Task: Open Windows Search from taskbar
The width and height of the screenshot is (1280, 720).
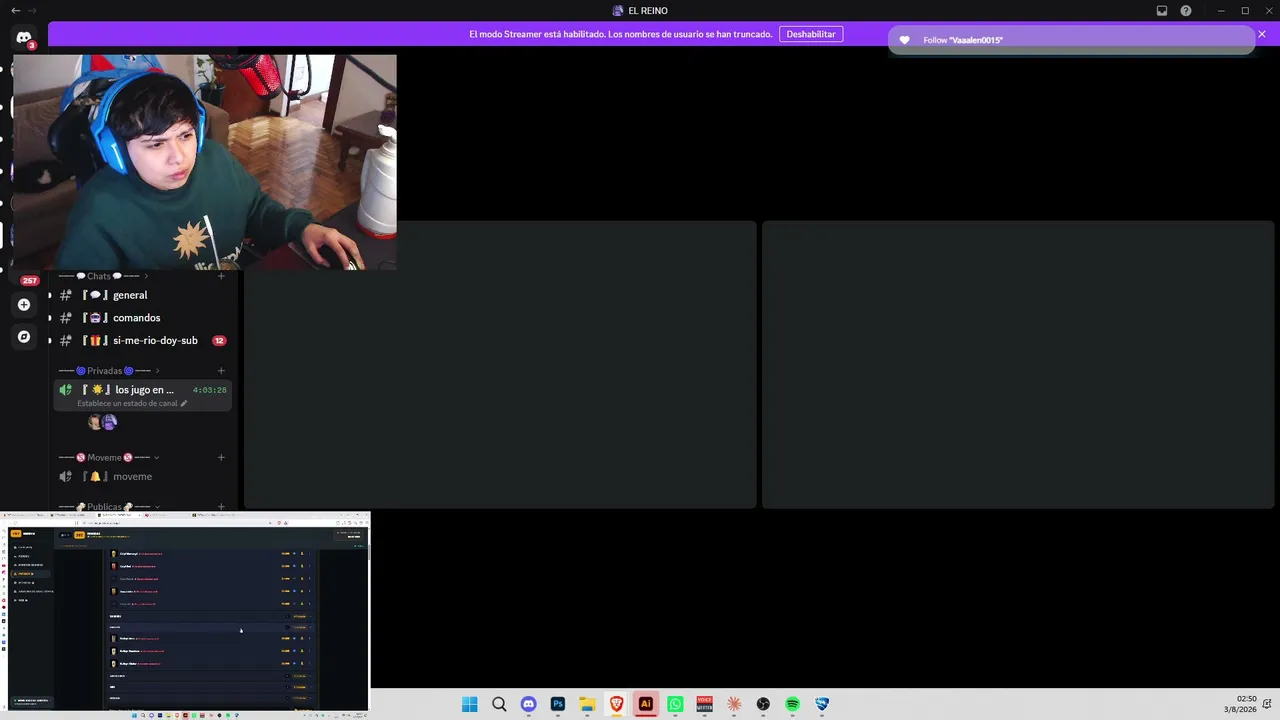Action: [x=499, y=704]
